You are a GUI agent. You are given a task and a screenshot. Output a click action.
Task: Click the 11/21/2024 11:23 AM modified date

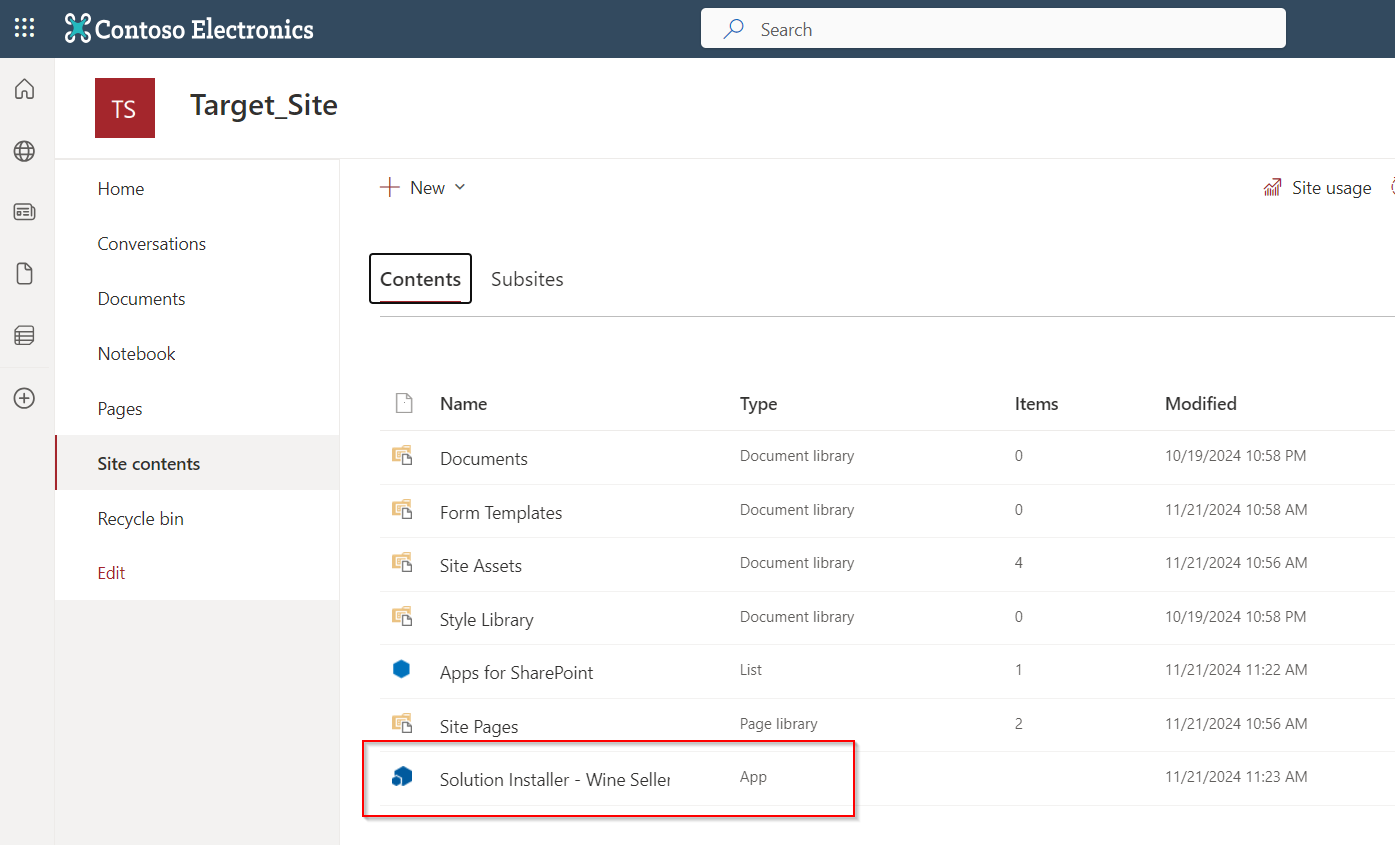1236,777
